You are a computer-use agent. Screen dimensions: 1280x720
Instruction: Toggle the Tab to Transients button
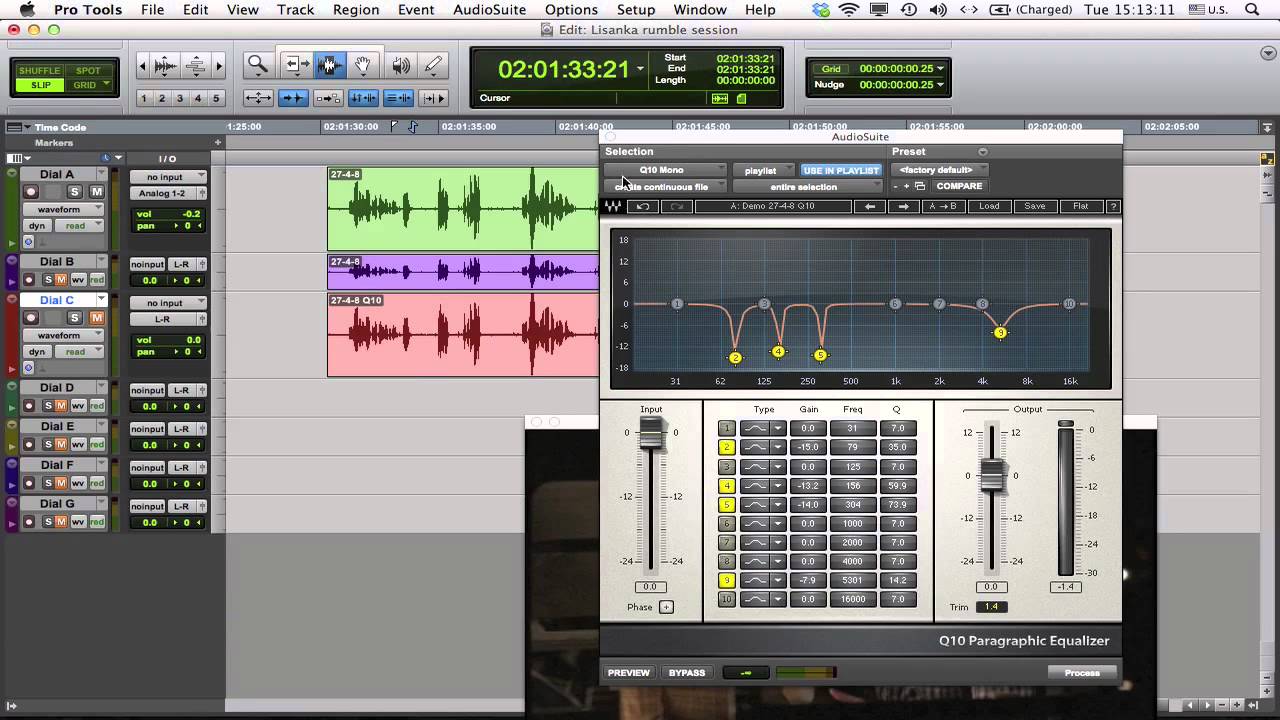coord(293,98)
